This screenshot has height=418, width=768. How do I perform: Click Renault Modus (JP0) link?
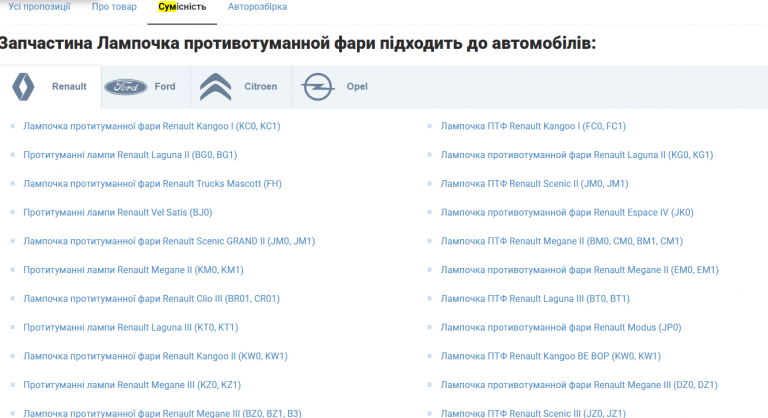click(561, 327)
